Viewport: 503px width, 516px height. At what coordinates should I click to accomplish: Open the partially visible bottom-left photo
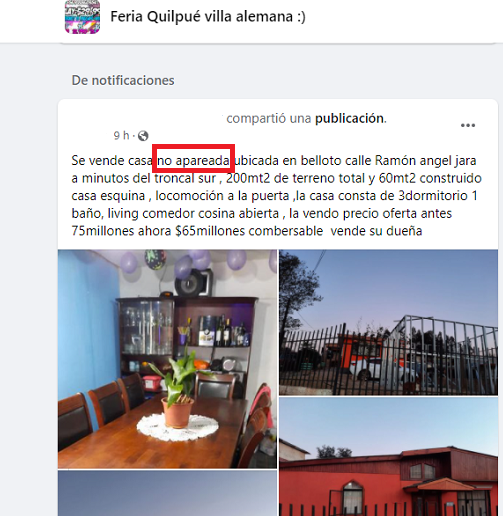point(167,493)
